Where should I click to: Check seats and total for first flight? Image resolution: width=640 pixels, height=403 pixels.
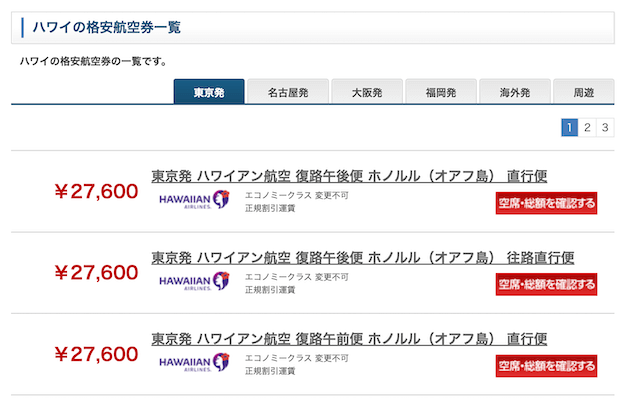(x=546, y=203)
